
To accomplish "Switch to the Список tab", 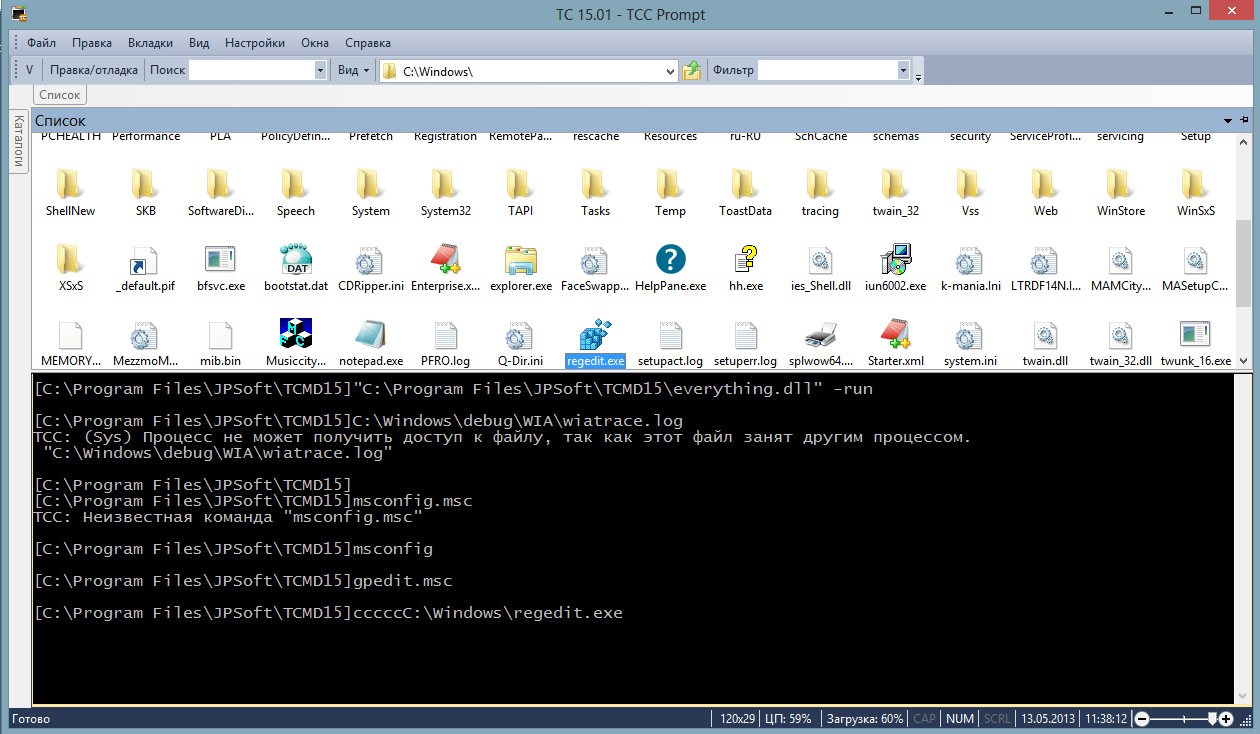I will click(x=60, y=95).
